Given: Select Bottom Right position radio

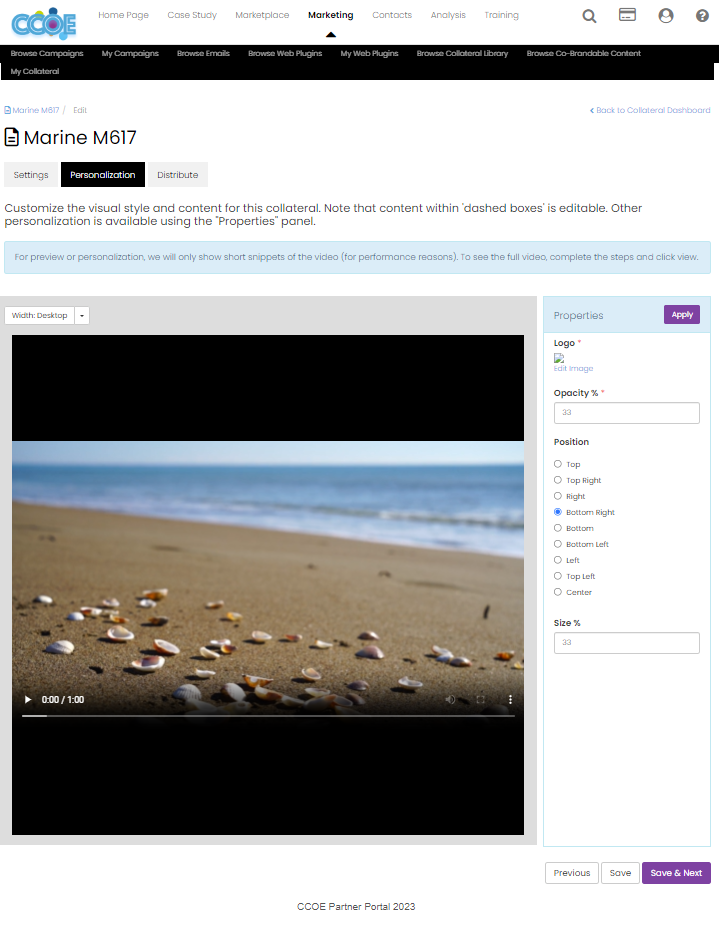Looking at the screenshot, I should [557, 512].
